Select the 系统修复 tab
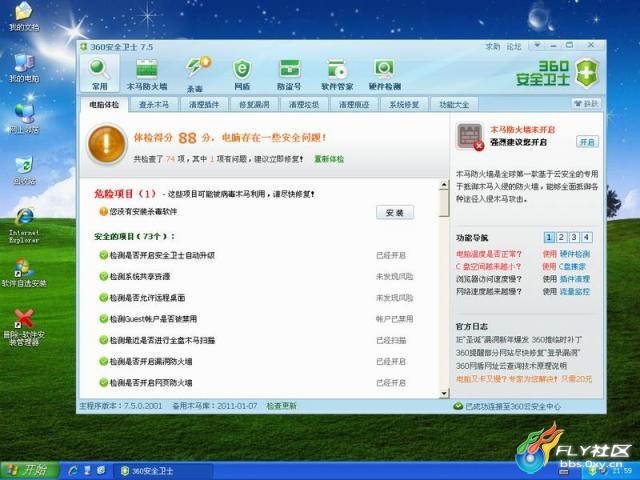Image resolution: width=640 pixels, height=480 pixels. 404,104
